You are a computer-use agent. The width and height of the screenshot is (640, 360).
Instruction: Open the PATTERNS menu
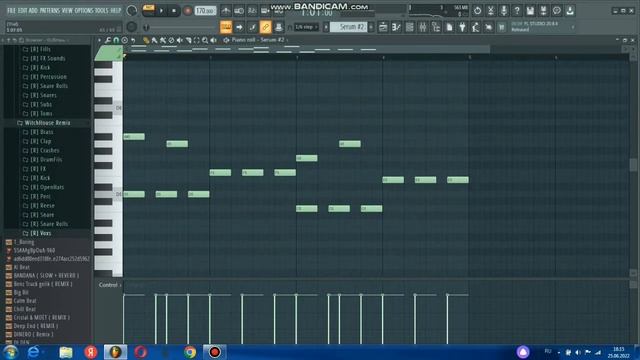(x=50, y=11)
